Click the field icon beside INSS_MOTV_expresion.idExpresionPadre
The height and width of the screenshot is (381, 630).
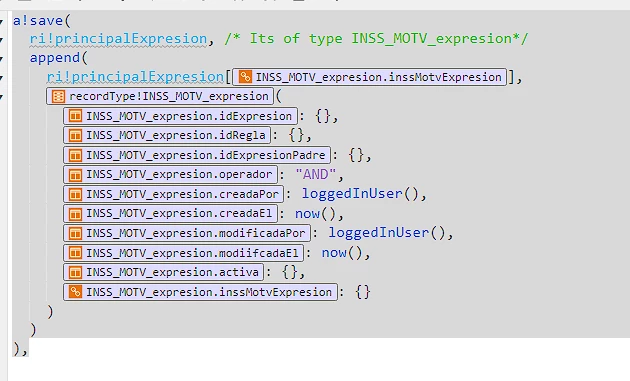pos(75,155)
